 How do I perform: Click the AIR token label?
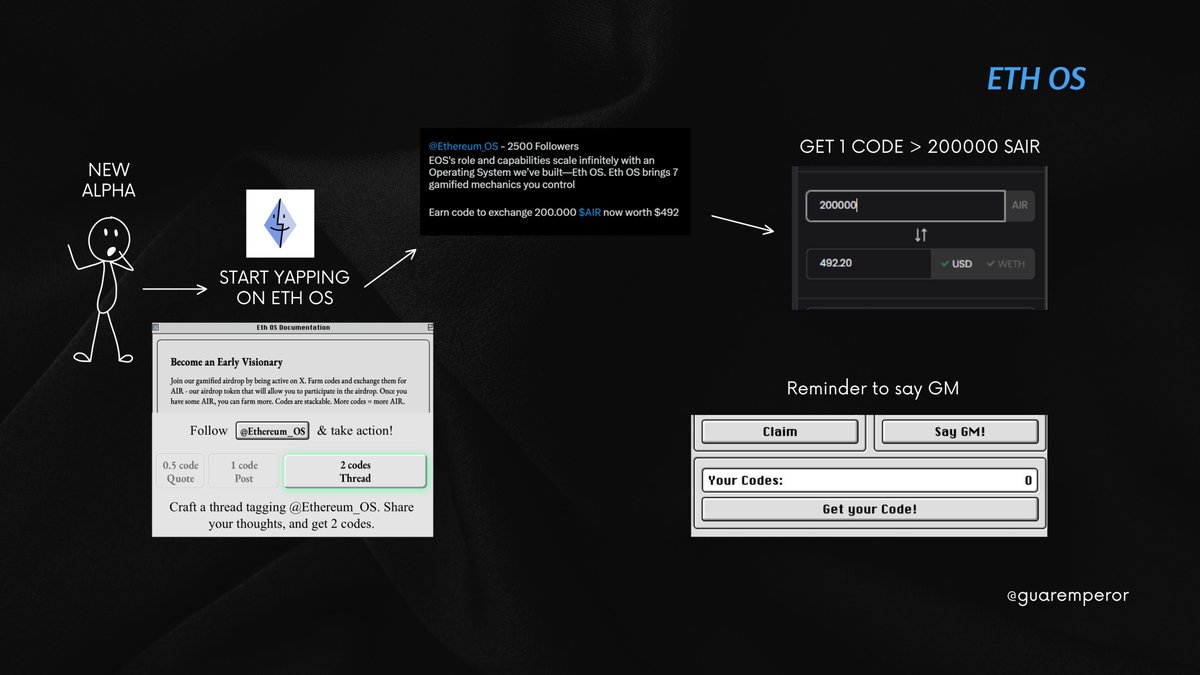[x=1020, y=206]
